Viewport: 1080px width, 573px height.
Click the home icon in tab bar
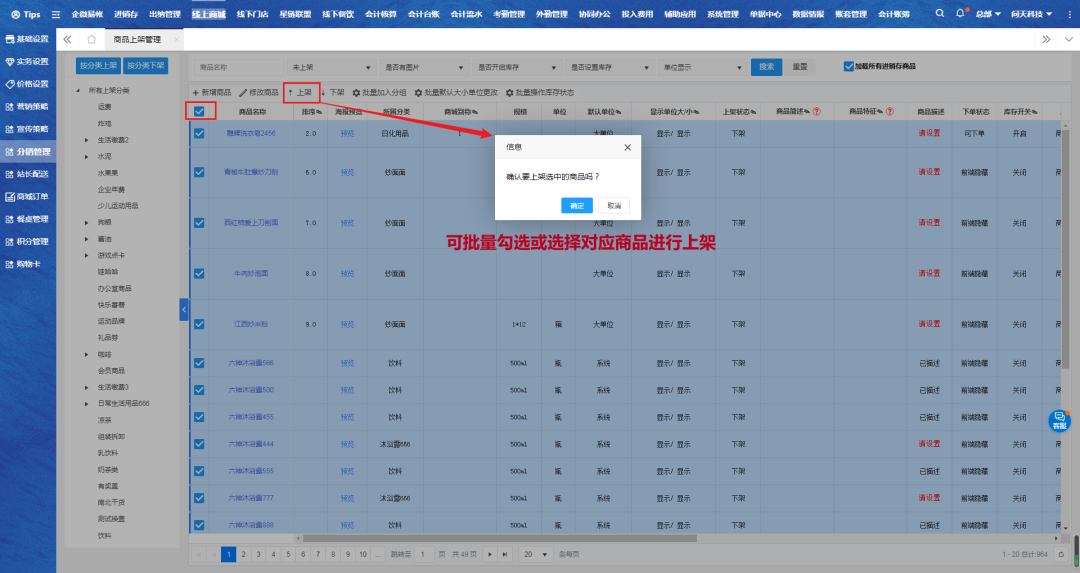point(91,39)
